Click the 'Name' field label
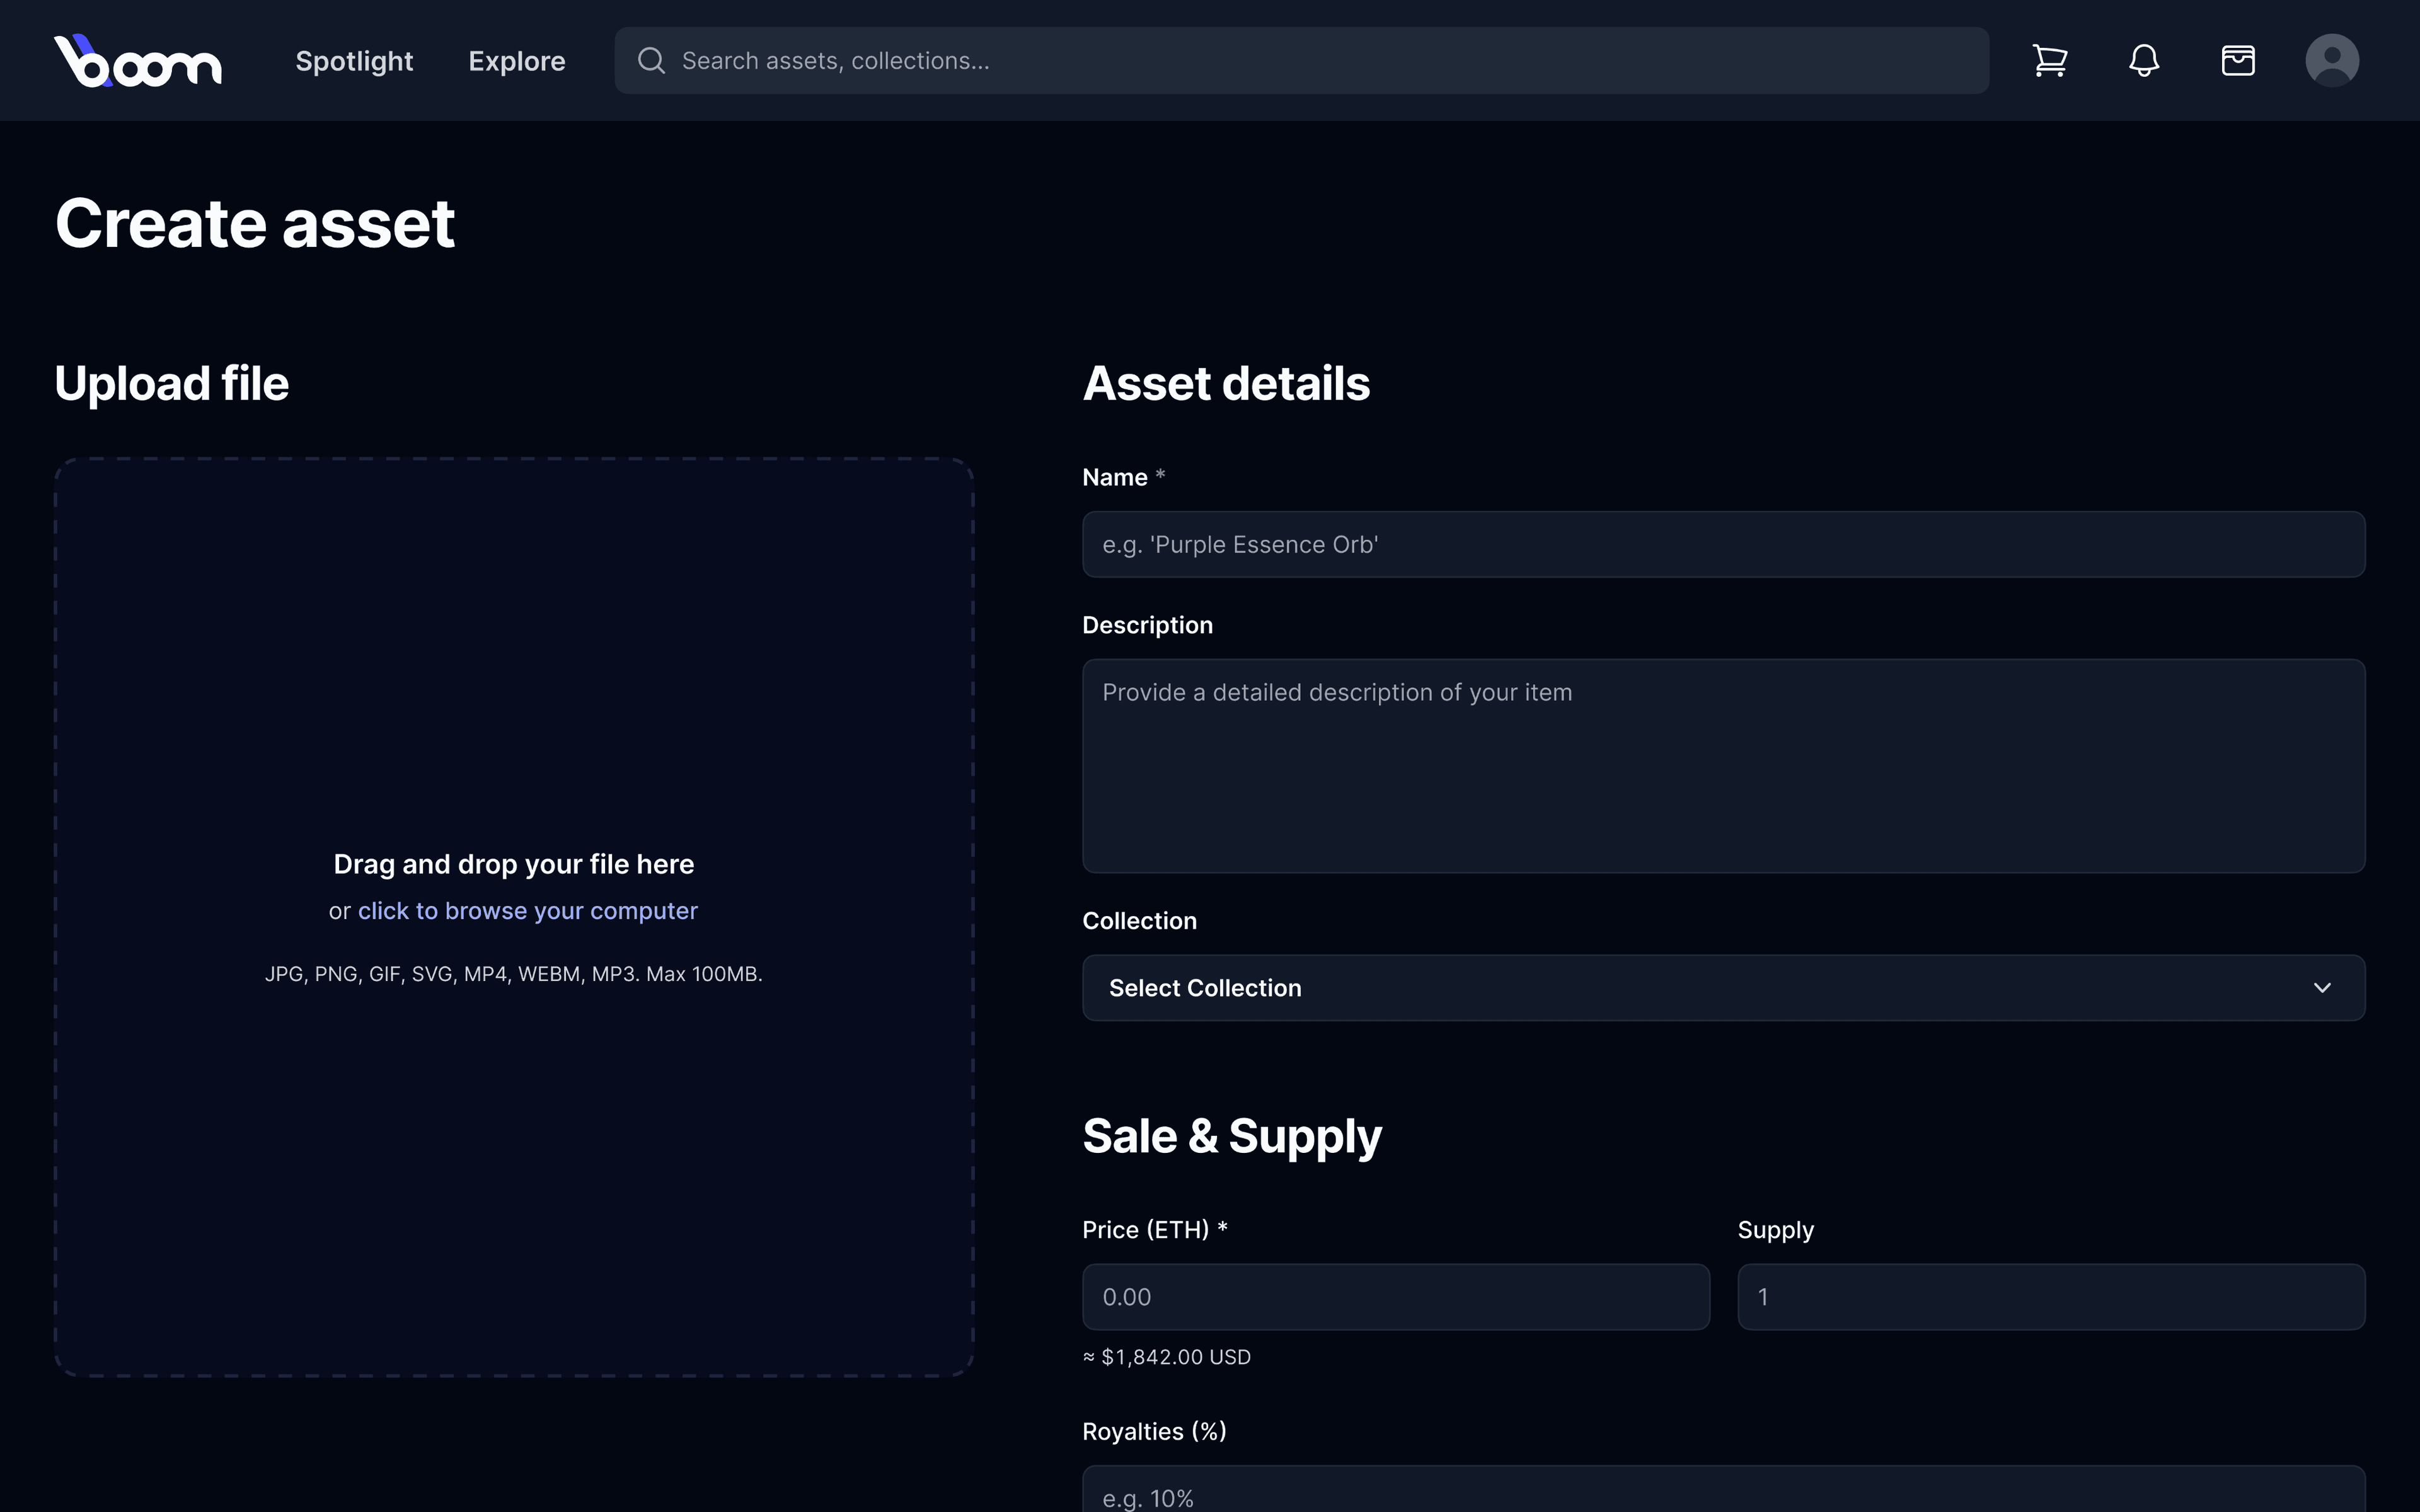This screenshot has width=2420, height=1512. pos(1115,477)
